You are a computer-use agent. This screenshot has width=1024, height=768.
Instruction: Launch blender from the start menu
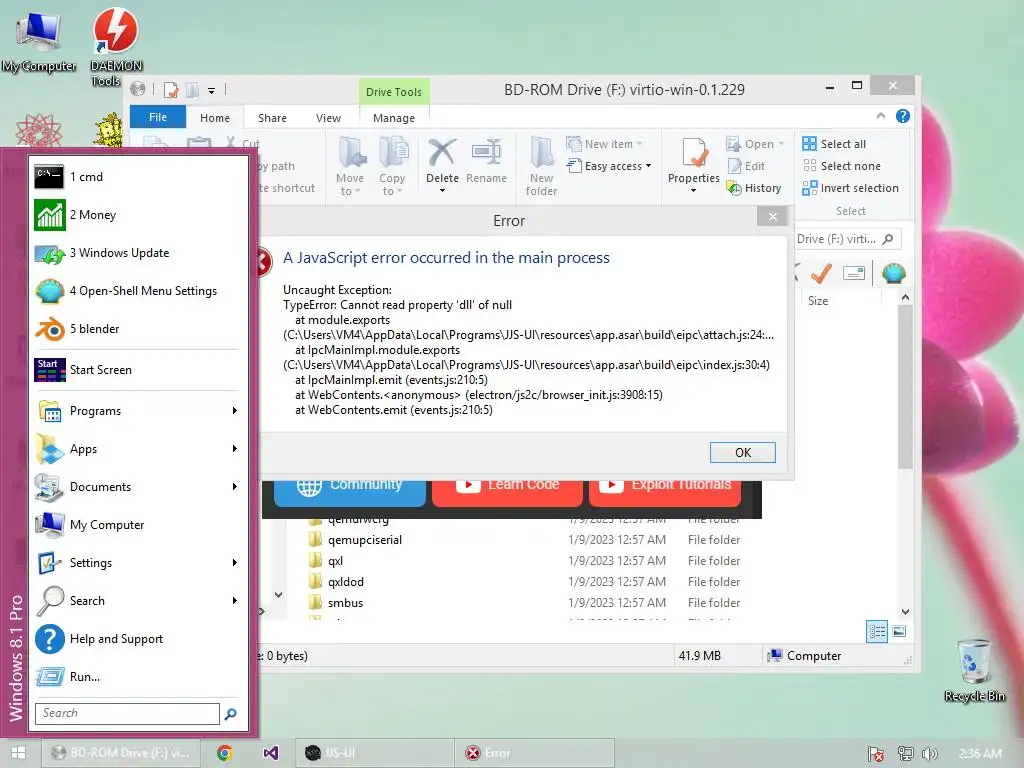pyautogui.click(x=139, y=328)
